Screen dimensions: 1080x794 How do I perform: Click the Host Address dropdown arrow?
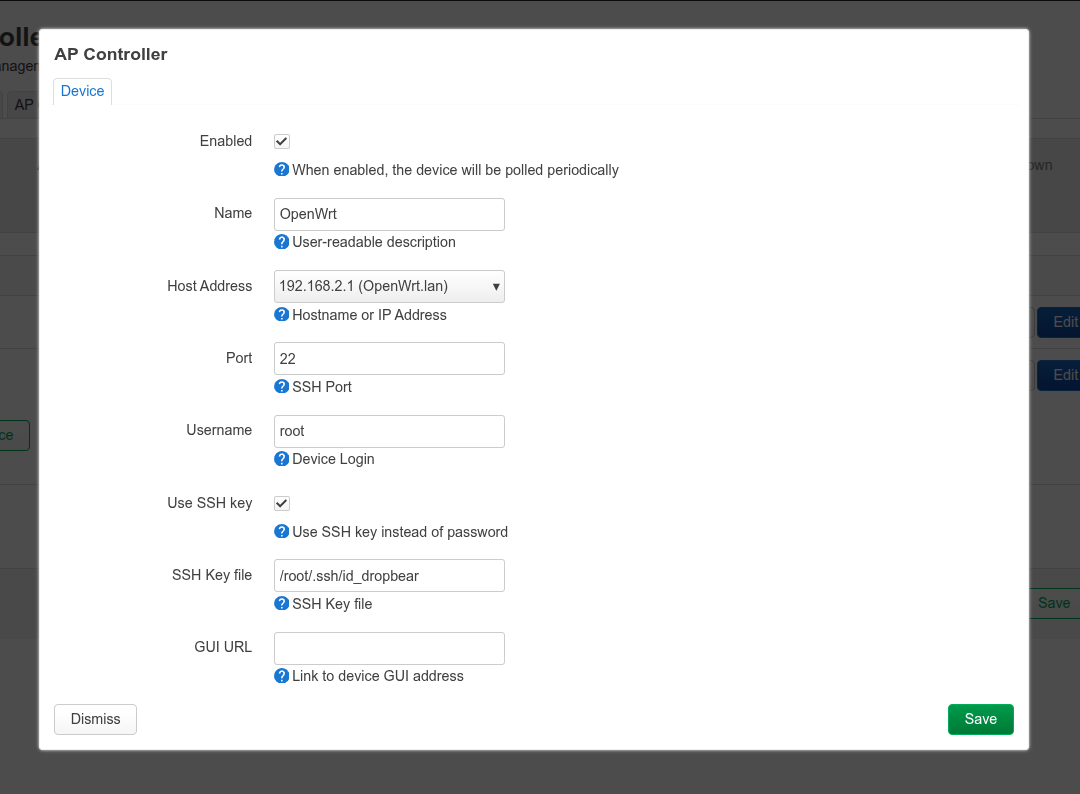tap(496, 287)
